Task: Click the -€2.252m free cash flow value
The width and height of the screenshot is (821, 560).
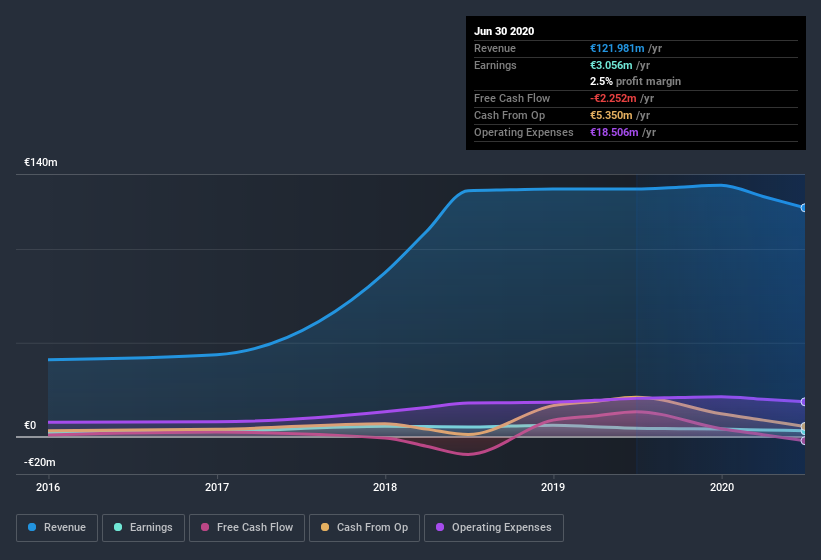Action: click(613, 98)
